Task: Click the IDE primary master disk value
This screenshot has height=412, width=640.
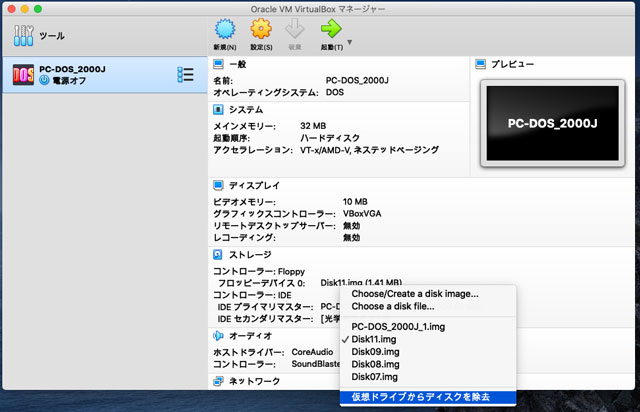Action: click(330, 307)
